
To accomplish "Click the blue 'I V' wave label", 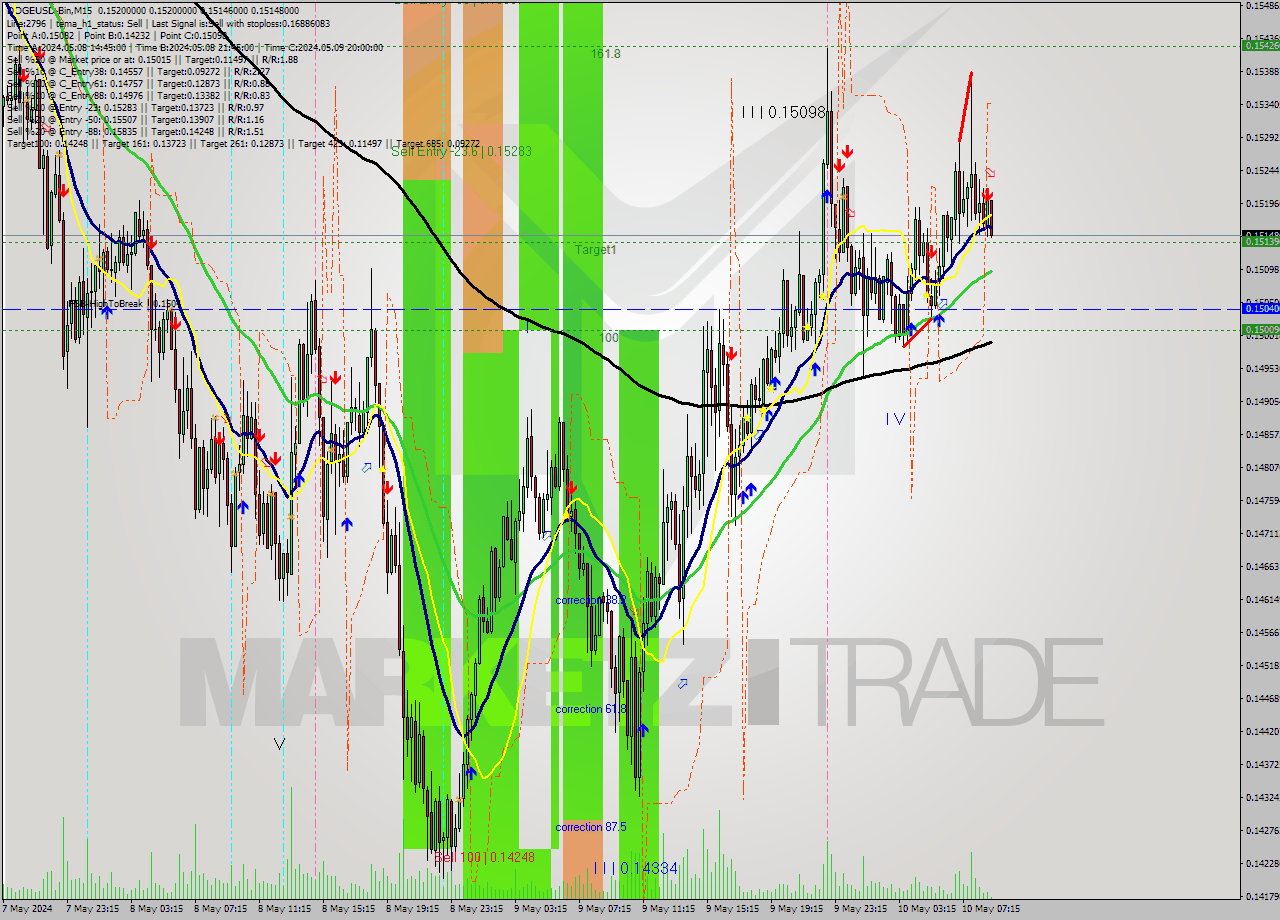I will pos(895,419).
